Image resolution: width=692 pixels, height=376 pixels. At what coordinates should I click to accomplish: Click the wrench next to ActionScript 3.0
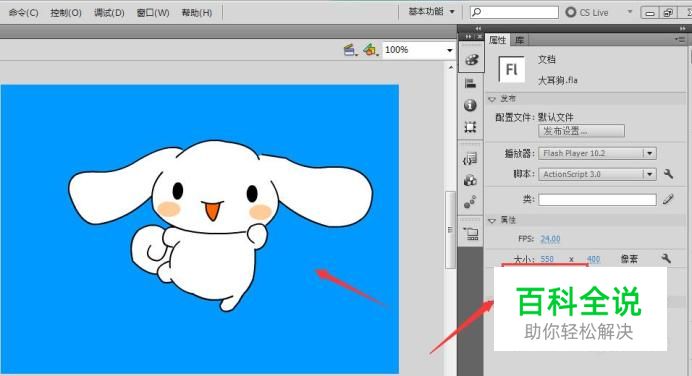(668, 174)
